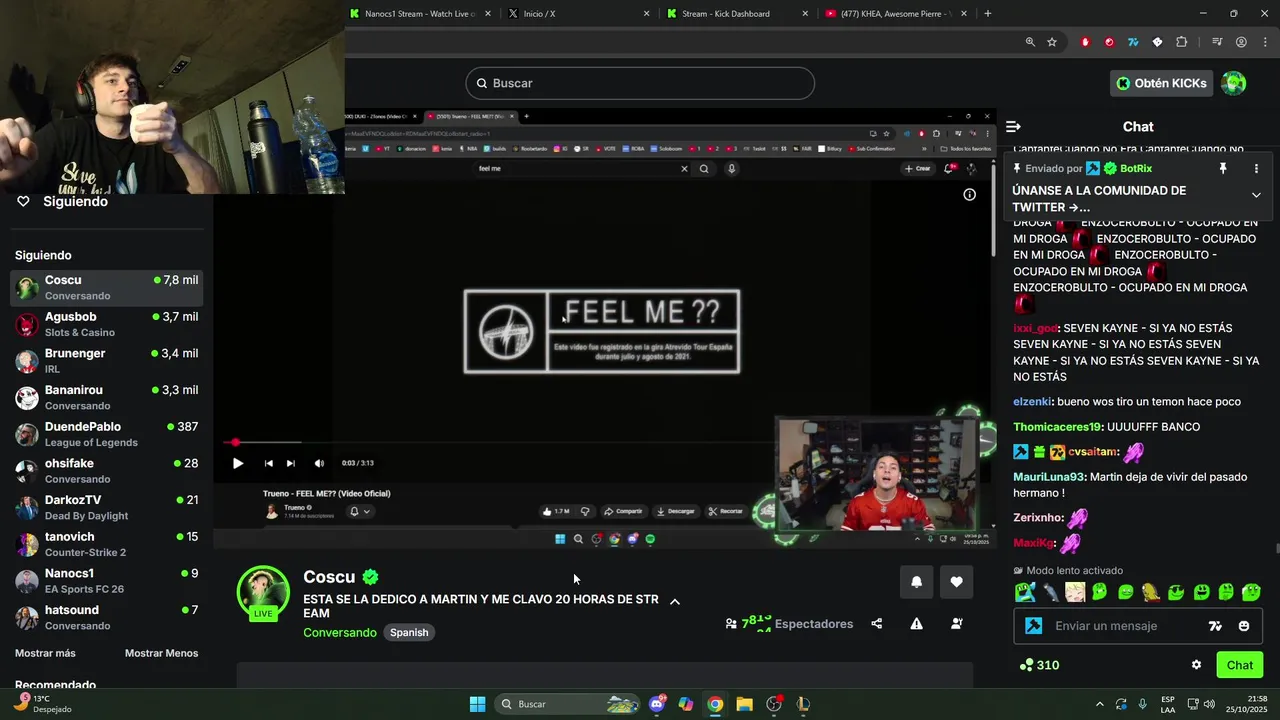
Task: Click the Buscar search box on Kick
Action: (640, 83)
